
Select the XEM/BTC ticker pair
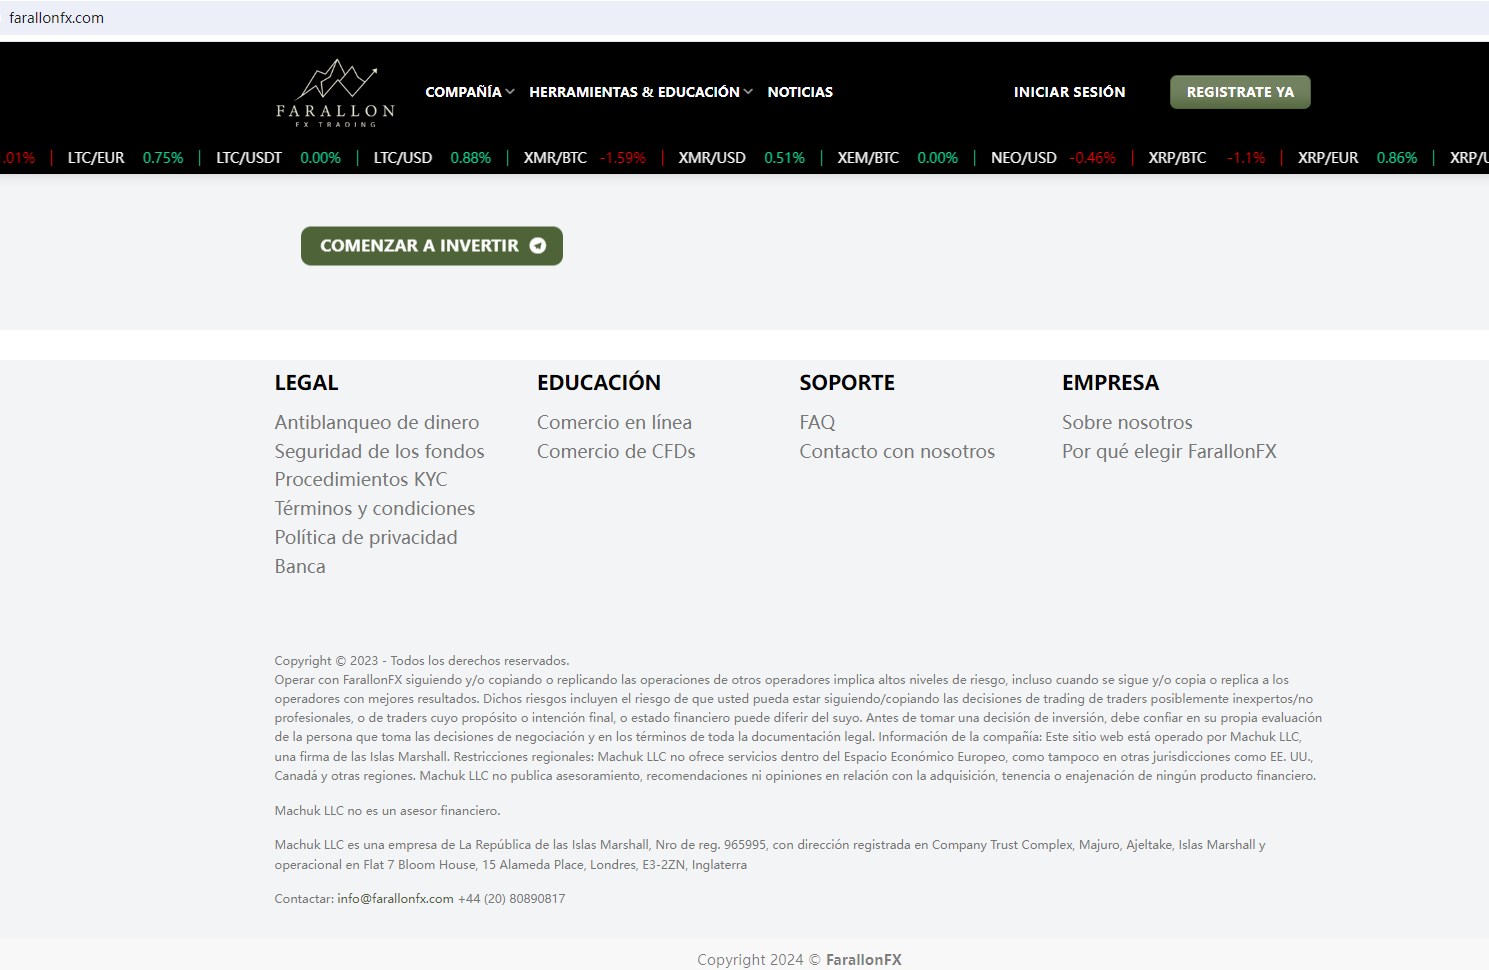pyautogui.click(x=868, y=158)
